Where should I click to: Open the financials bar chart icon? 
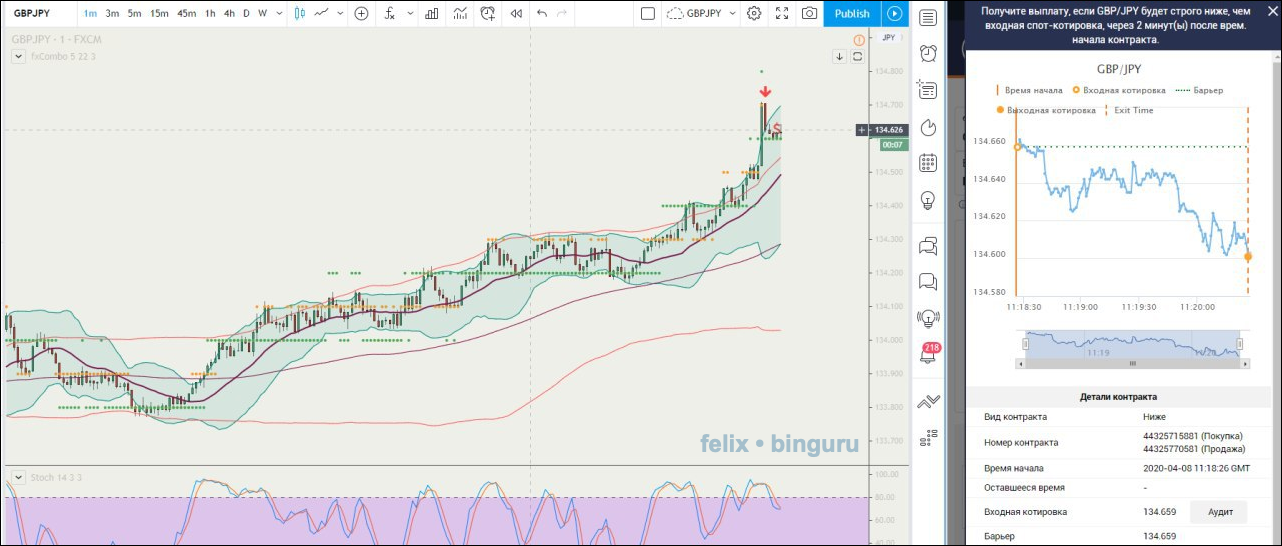click(430, 14)
